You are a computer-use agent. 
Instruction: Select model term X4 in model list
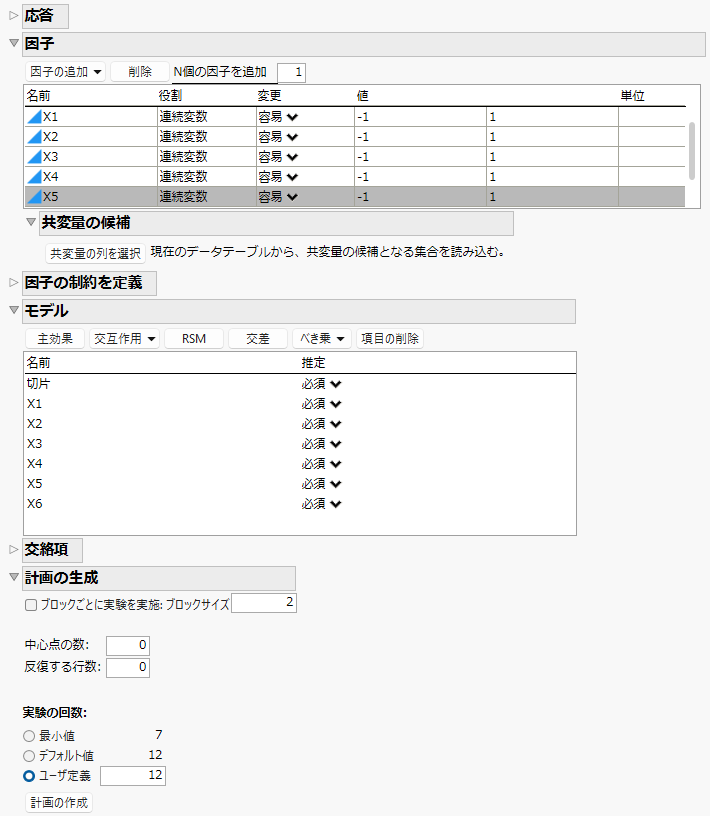[x=35, y=464]
